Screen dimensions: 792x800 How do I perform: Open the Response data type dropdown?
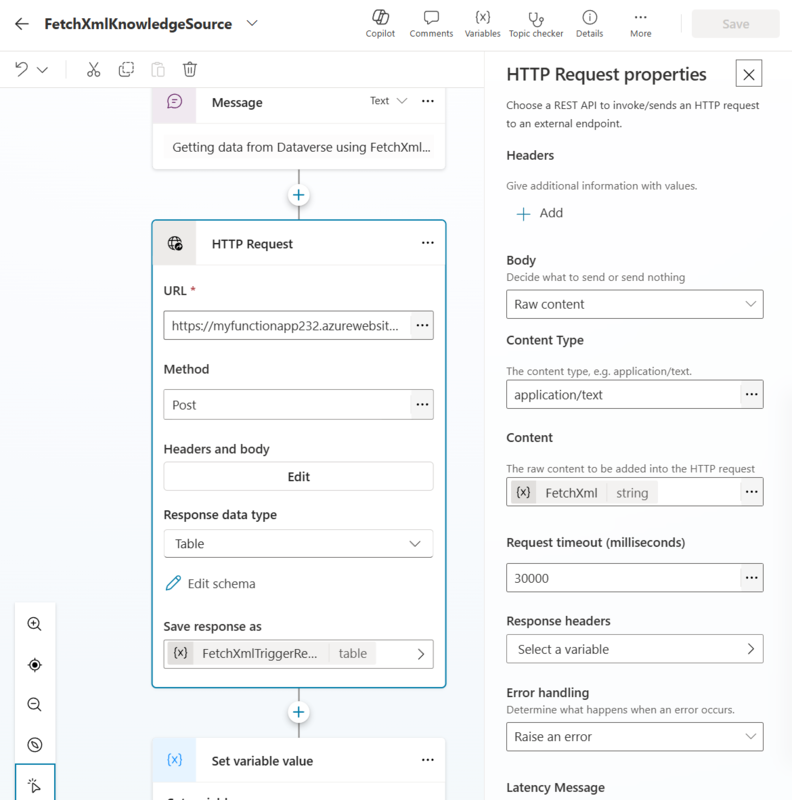(298, 544)
